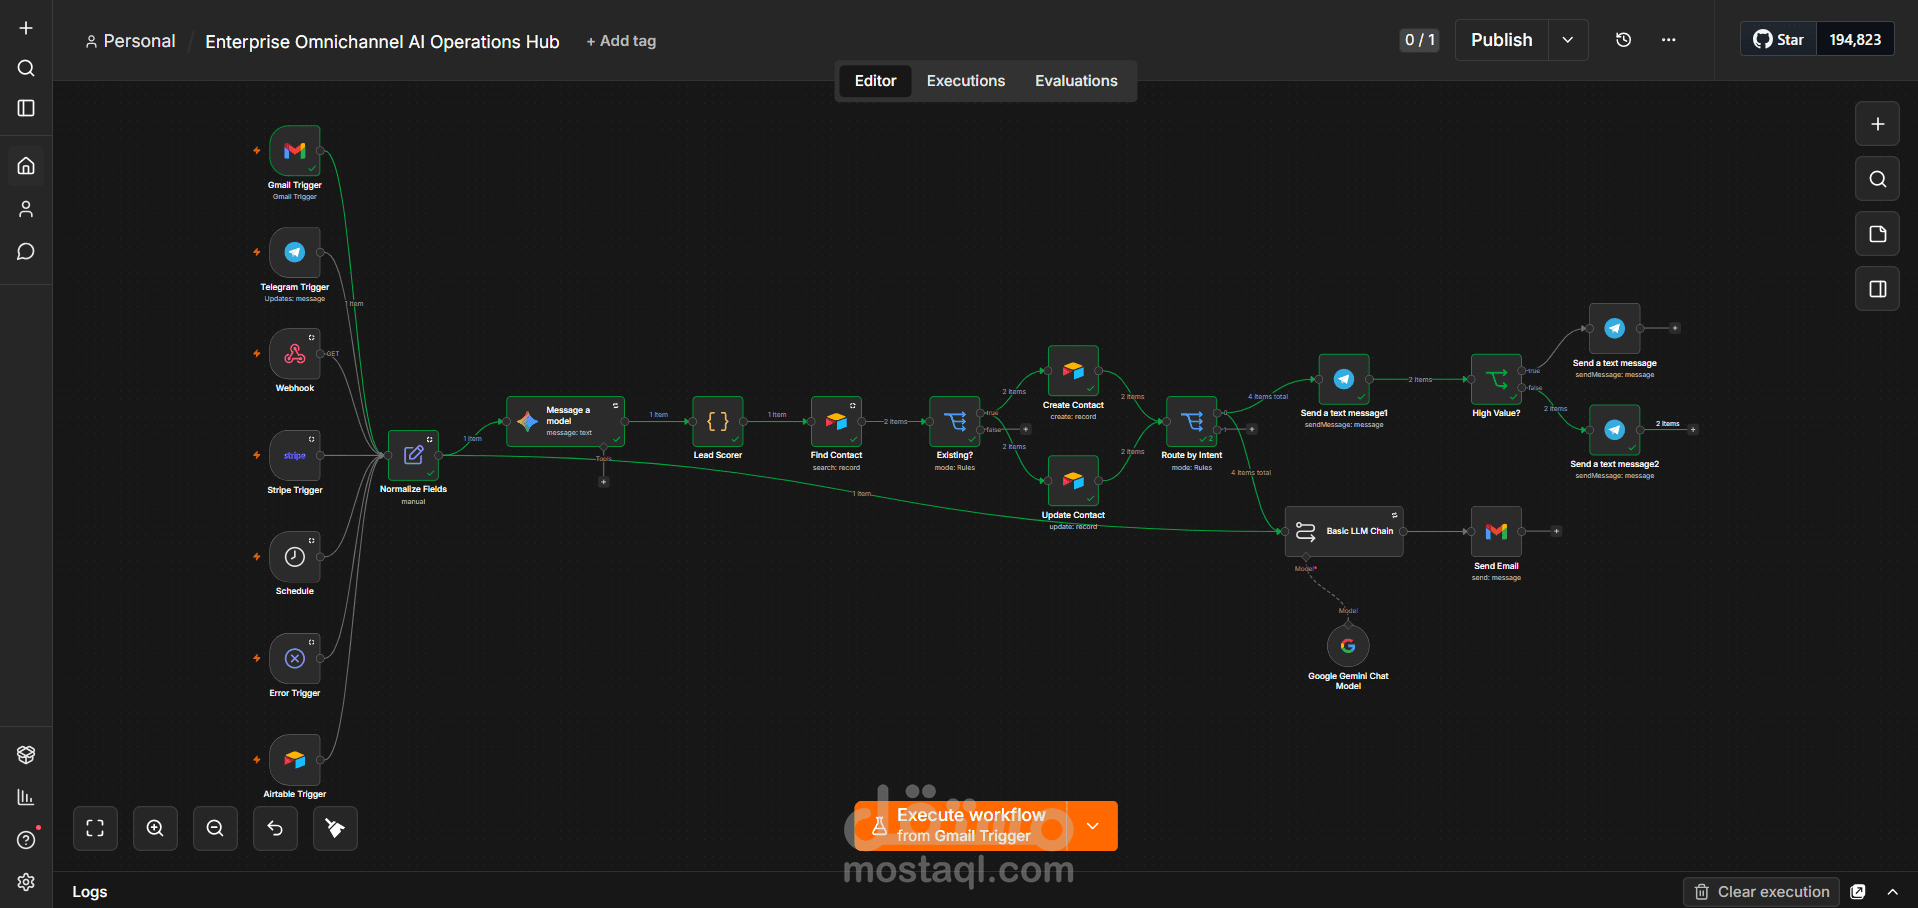Expand Execute workflow trigger dropdown
The height and width of the screenshot is (908, 1918).
click(x=1093, y=826)
